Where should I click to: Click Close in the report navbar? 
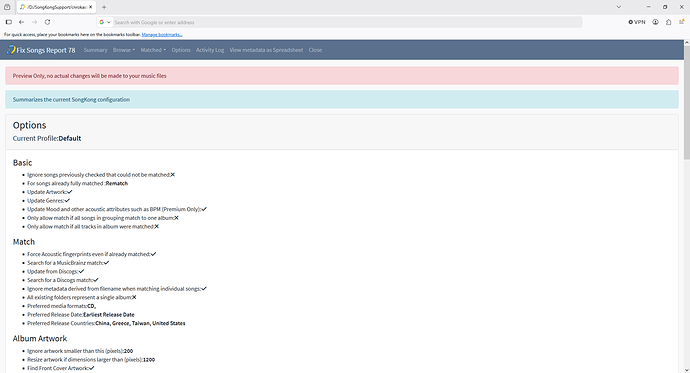coord(315,50)
